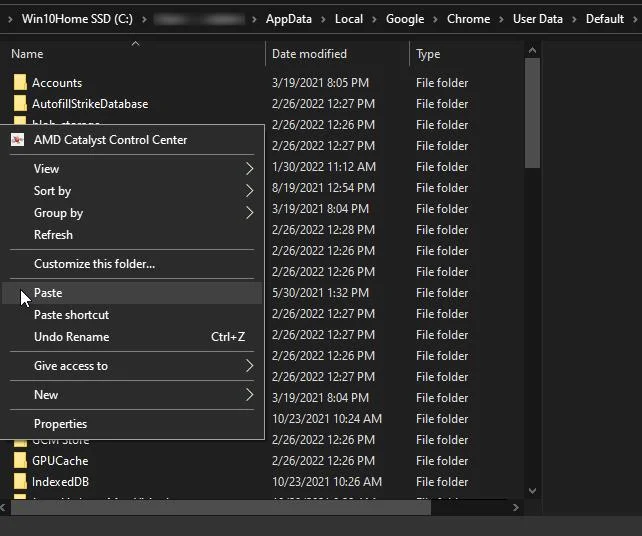The image size is (642, 536).
Task: Choose Refresh from context menu
Action: pos(132,235)
